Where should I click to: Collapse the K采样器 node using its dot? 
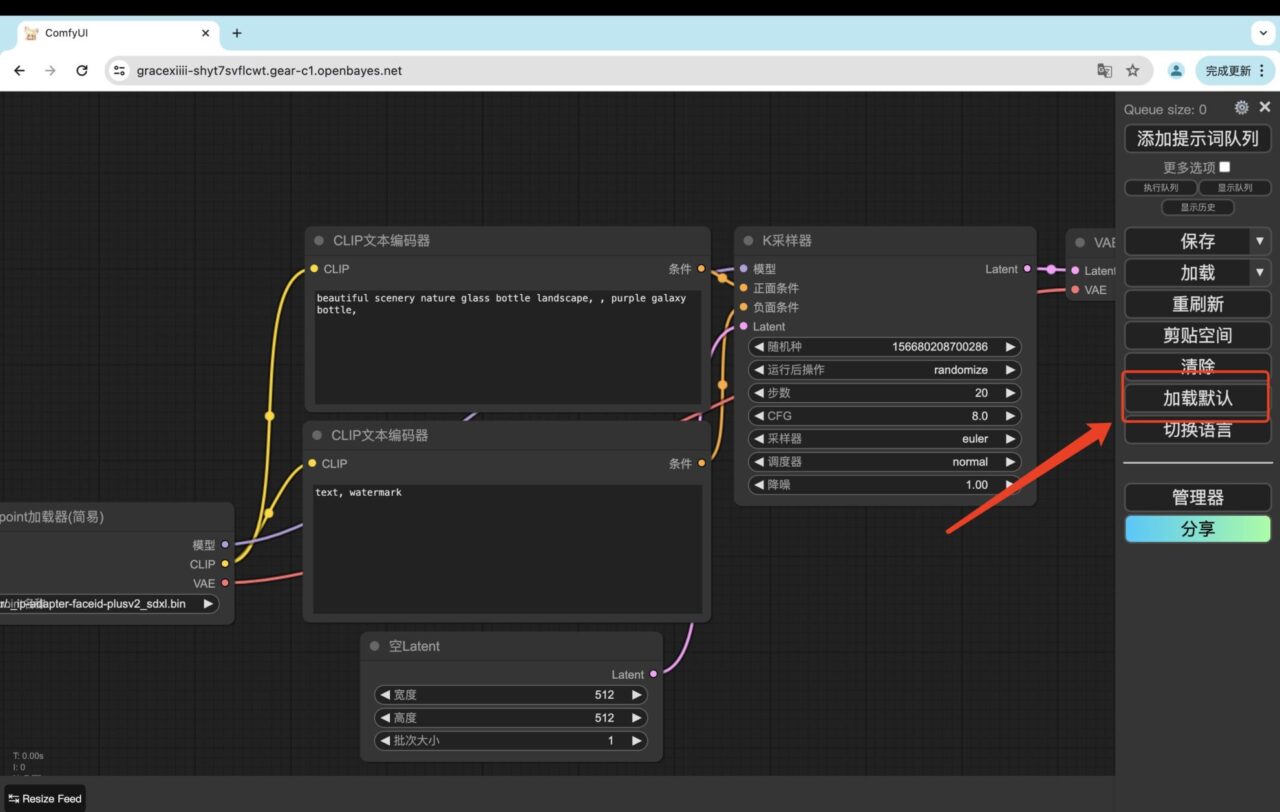click(748, 241)
